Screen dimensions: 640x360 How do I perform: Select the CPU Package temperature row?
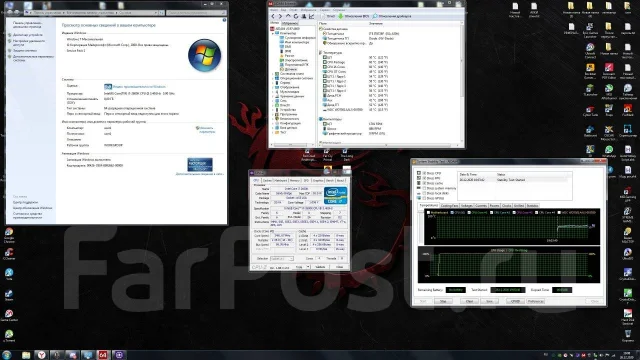(x=355, y=62)
